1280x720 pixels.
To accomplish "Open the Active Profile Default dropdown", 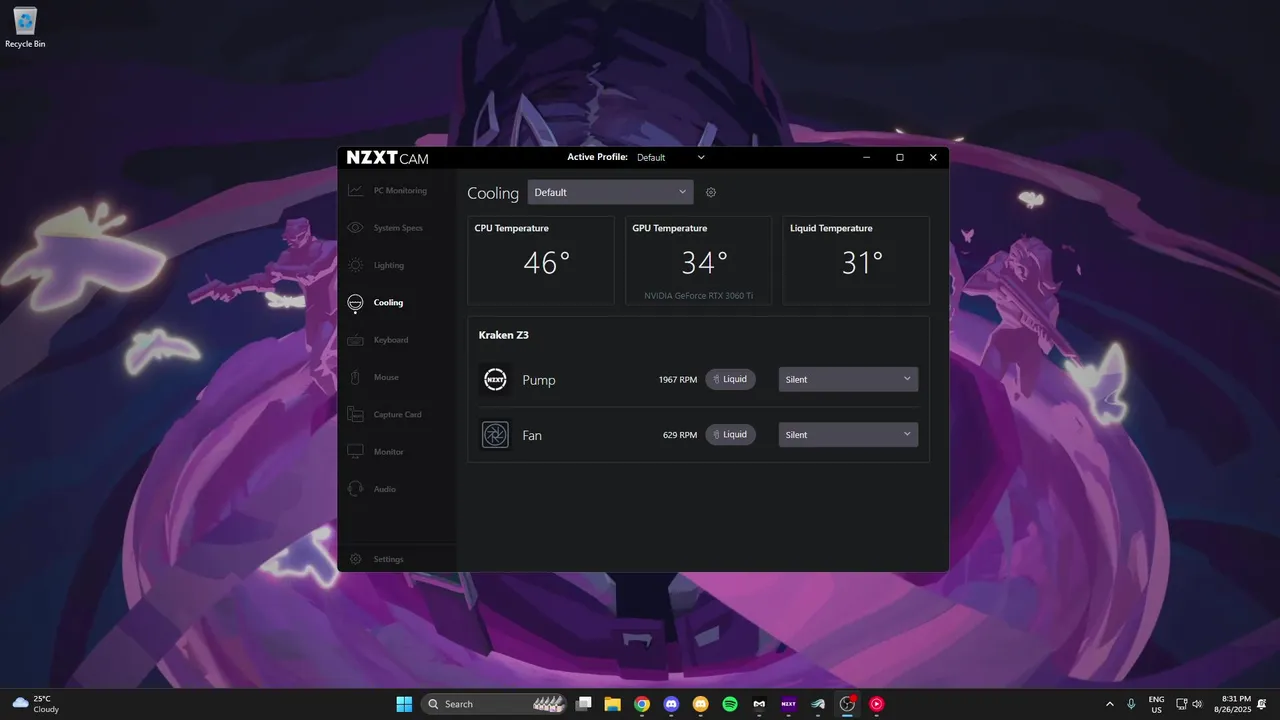I will (x=671, y=157).
